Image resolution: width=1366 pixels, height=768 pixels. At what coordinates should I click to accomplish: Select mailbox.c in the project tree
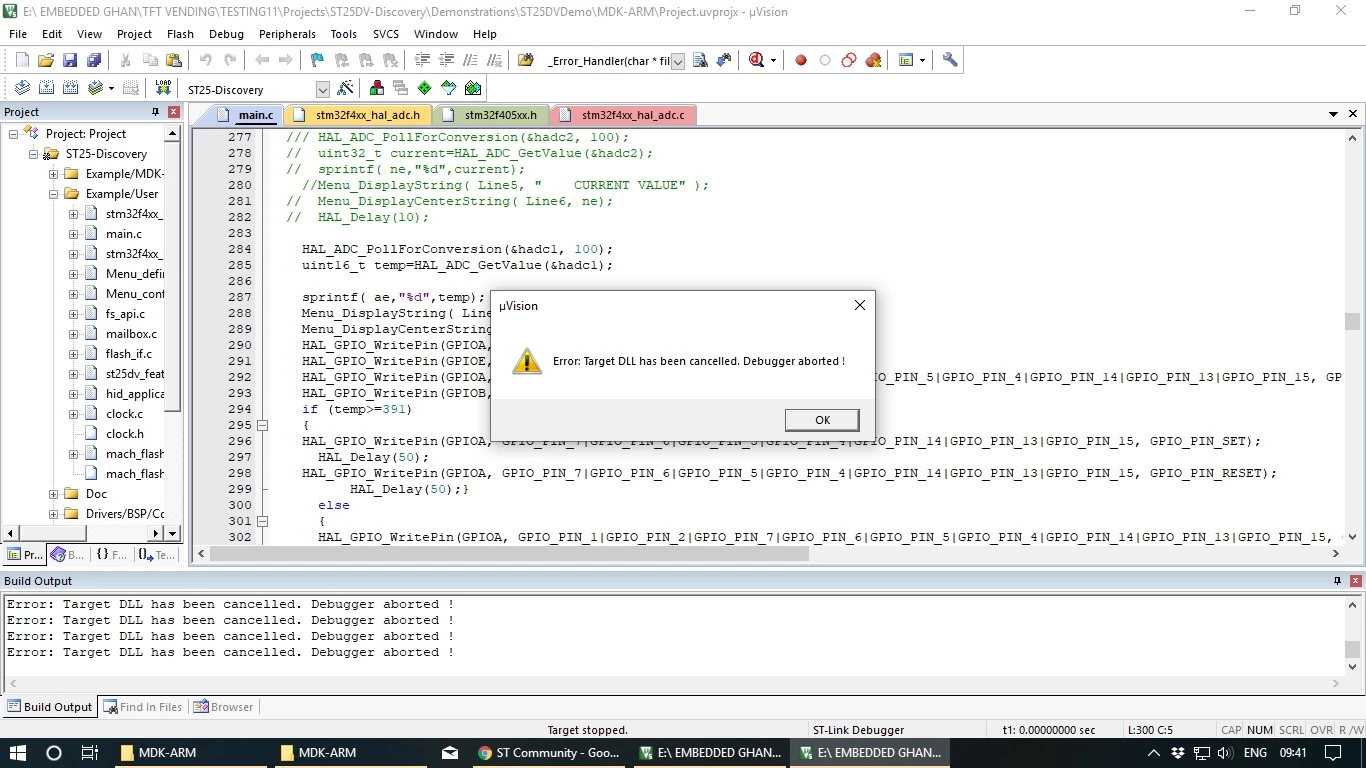pos(131,334)
